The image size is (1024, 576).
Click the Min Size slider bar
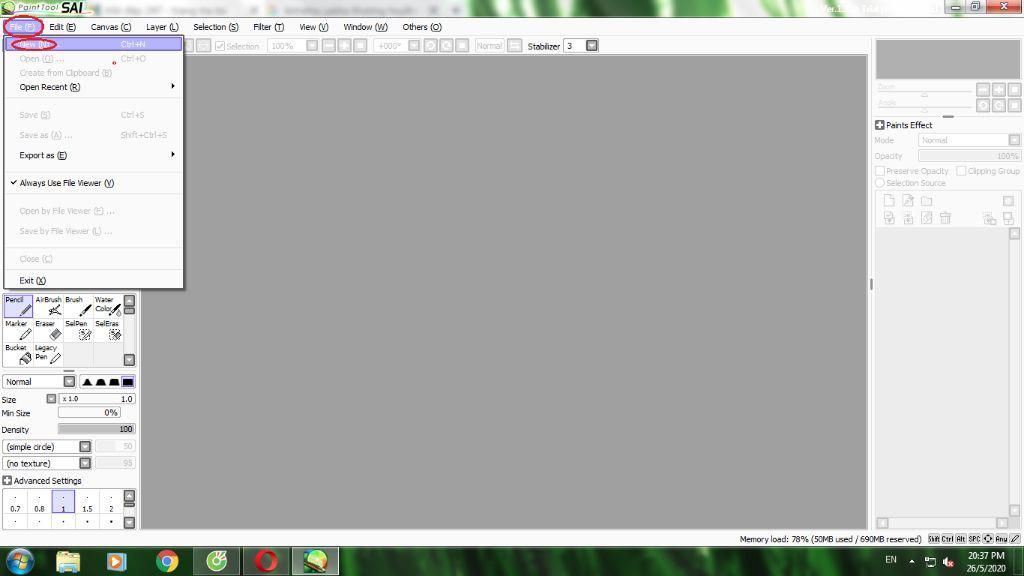click(x=89, y=413)
